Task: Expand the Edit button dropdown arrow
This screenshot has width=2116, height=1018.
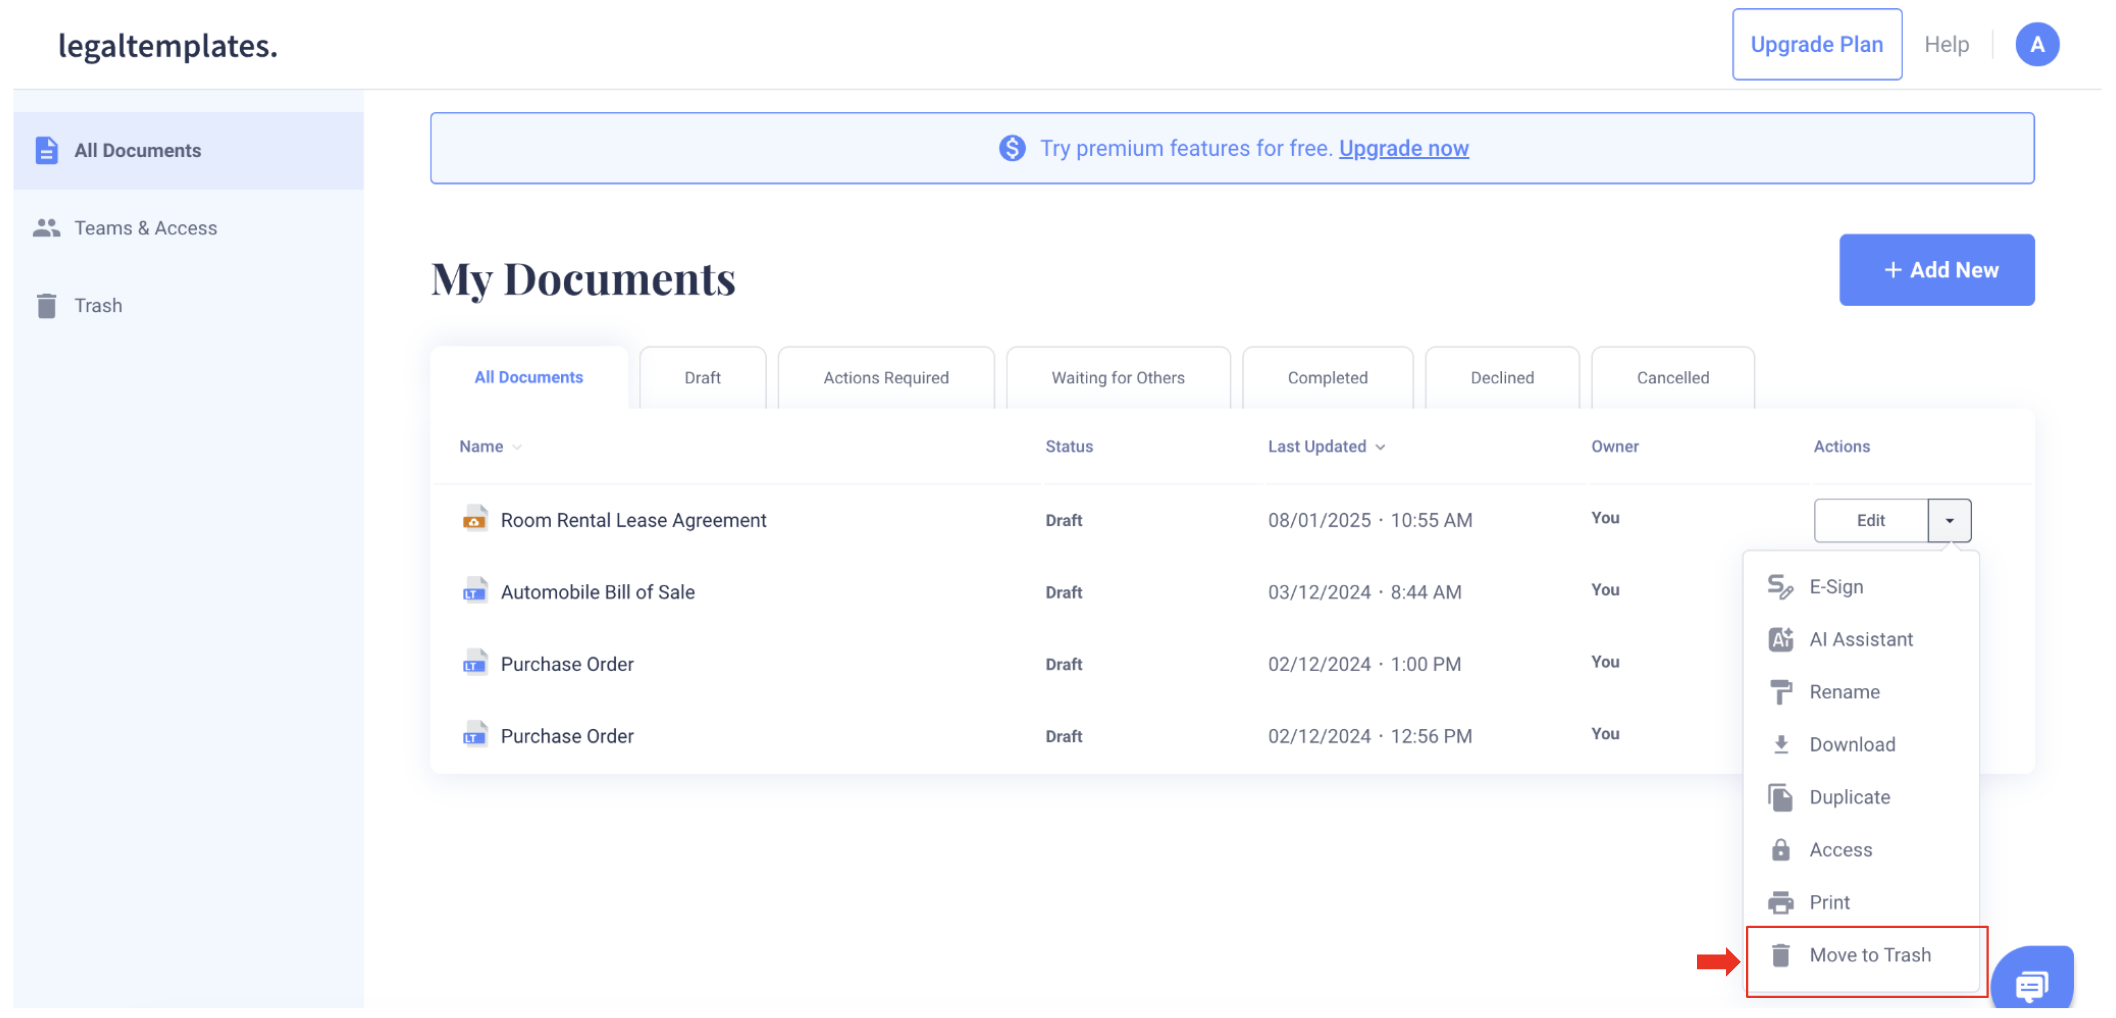Action: pos(1949,520)
